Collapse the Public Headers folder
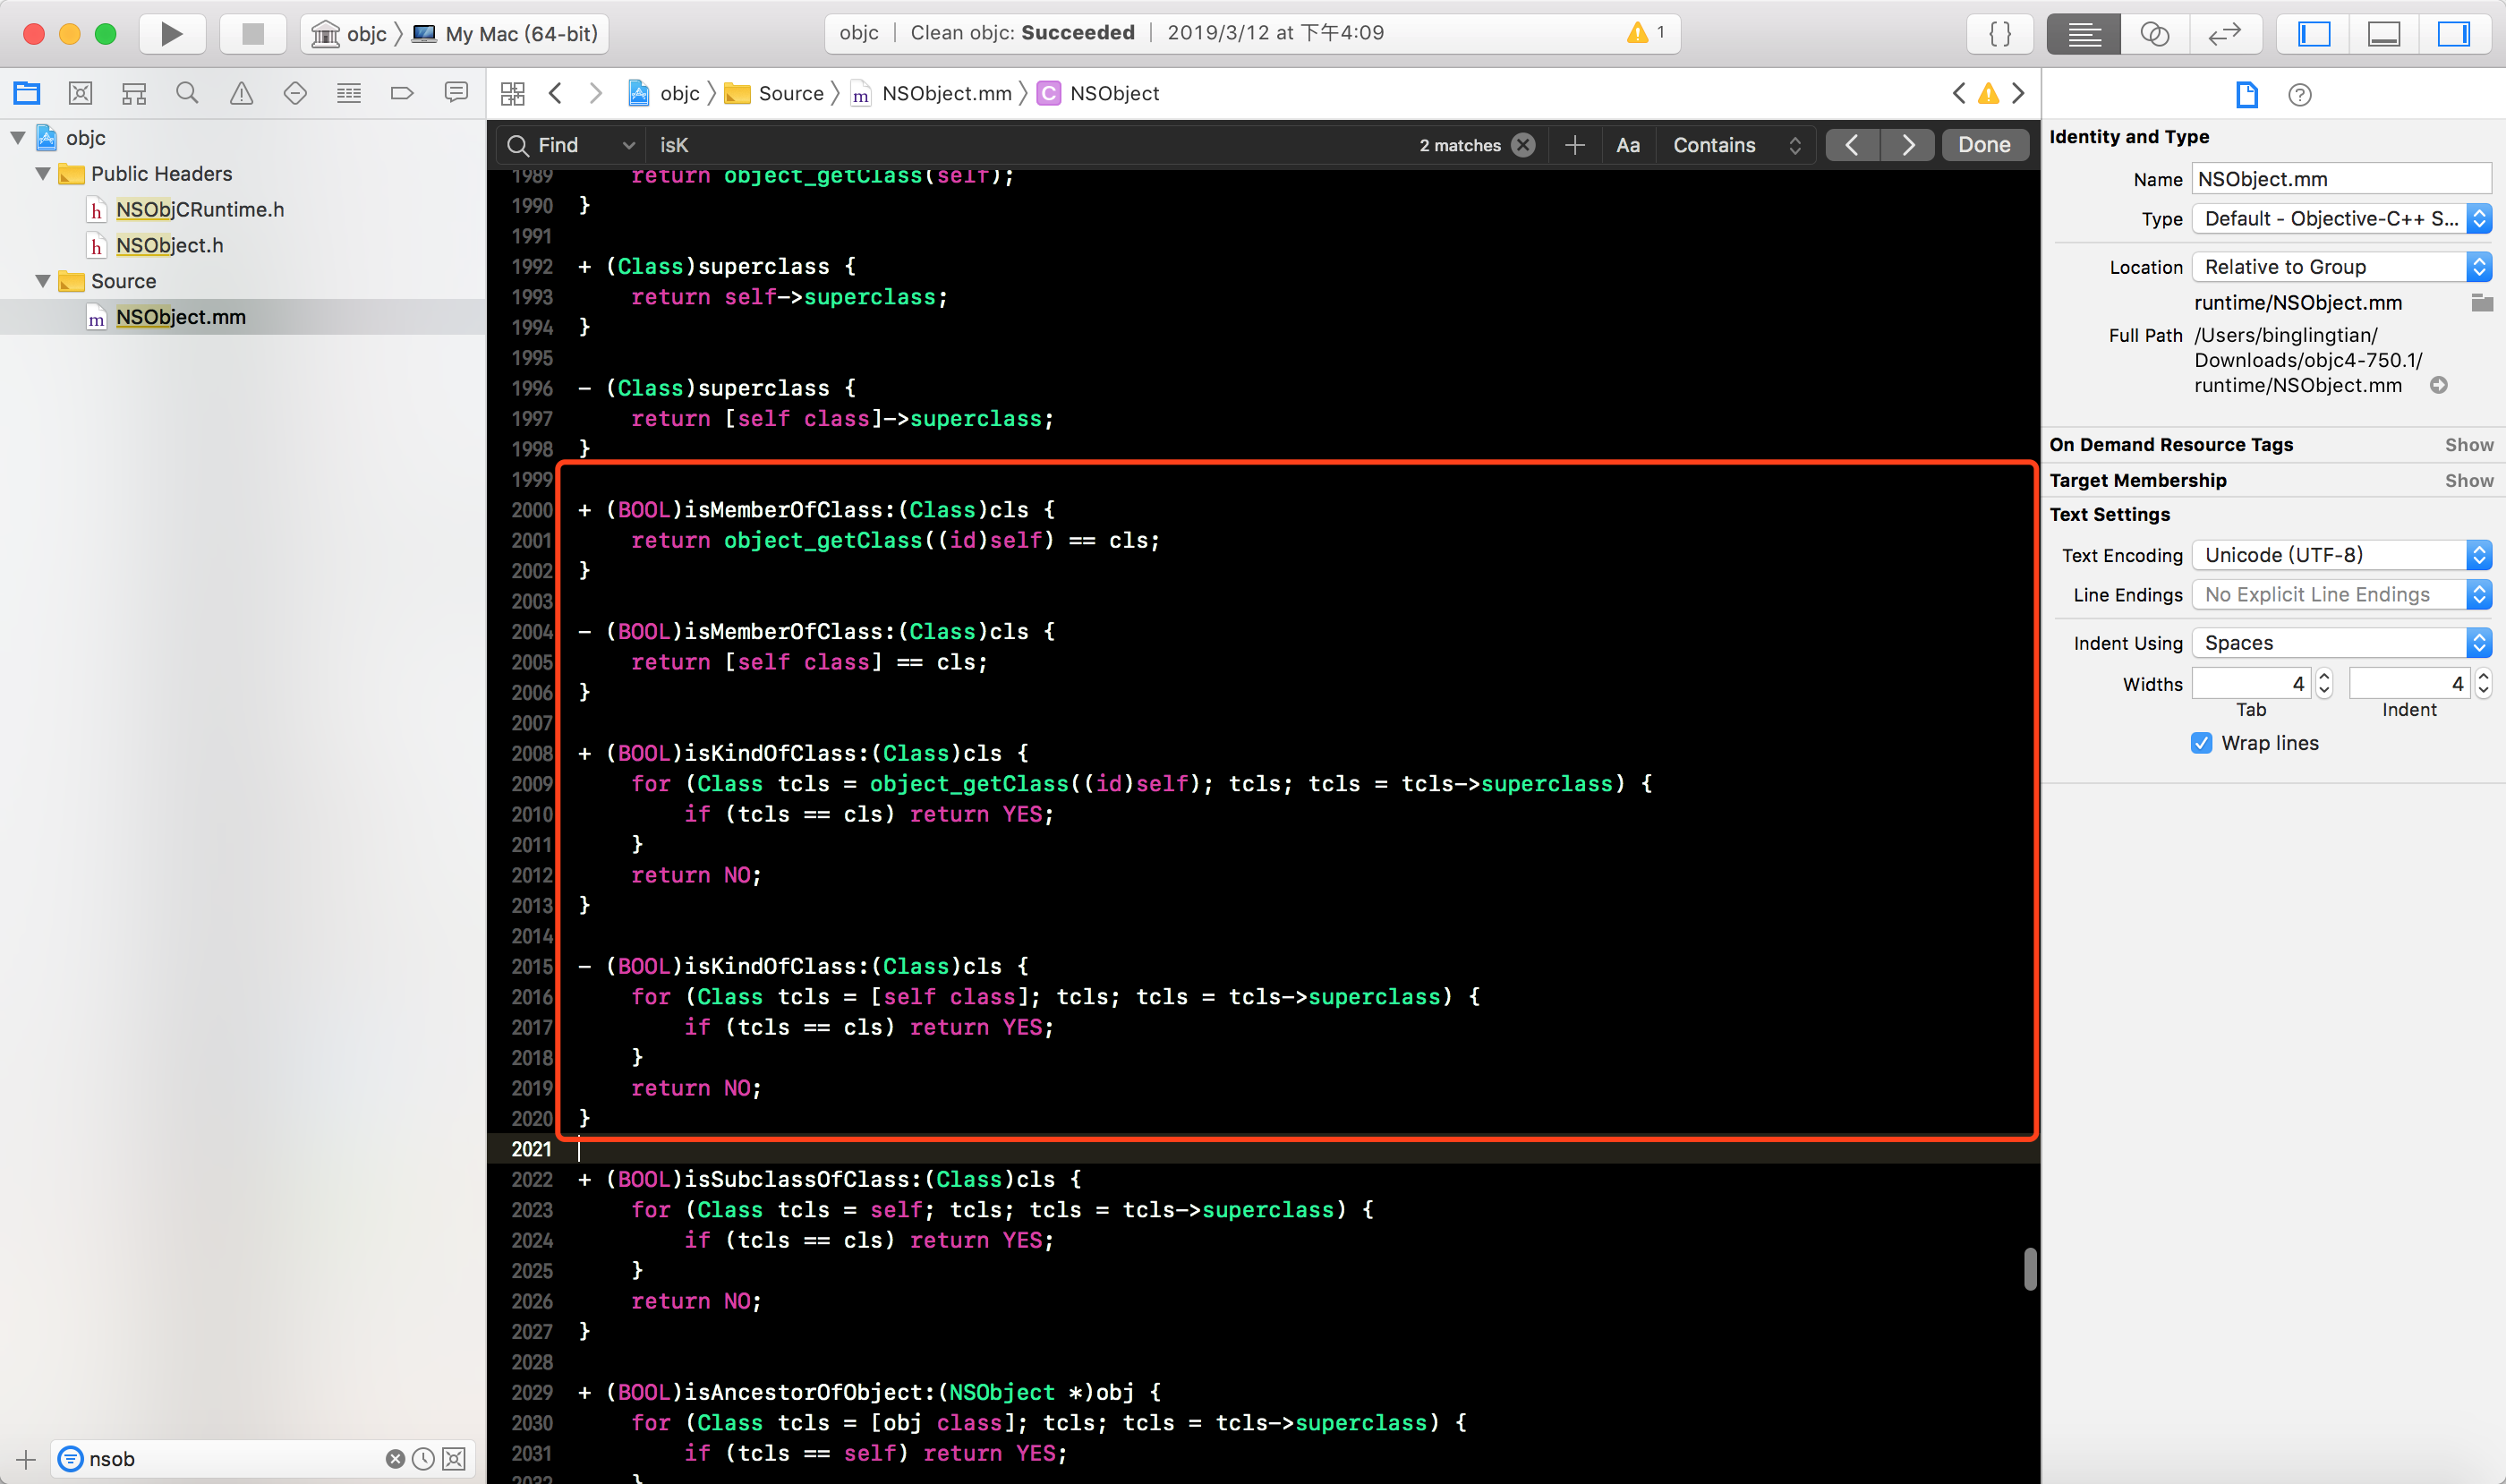This screenshot has height=1484, width=2506. coord(43,174)
